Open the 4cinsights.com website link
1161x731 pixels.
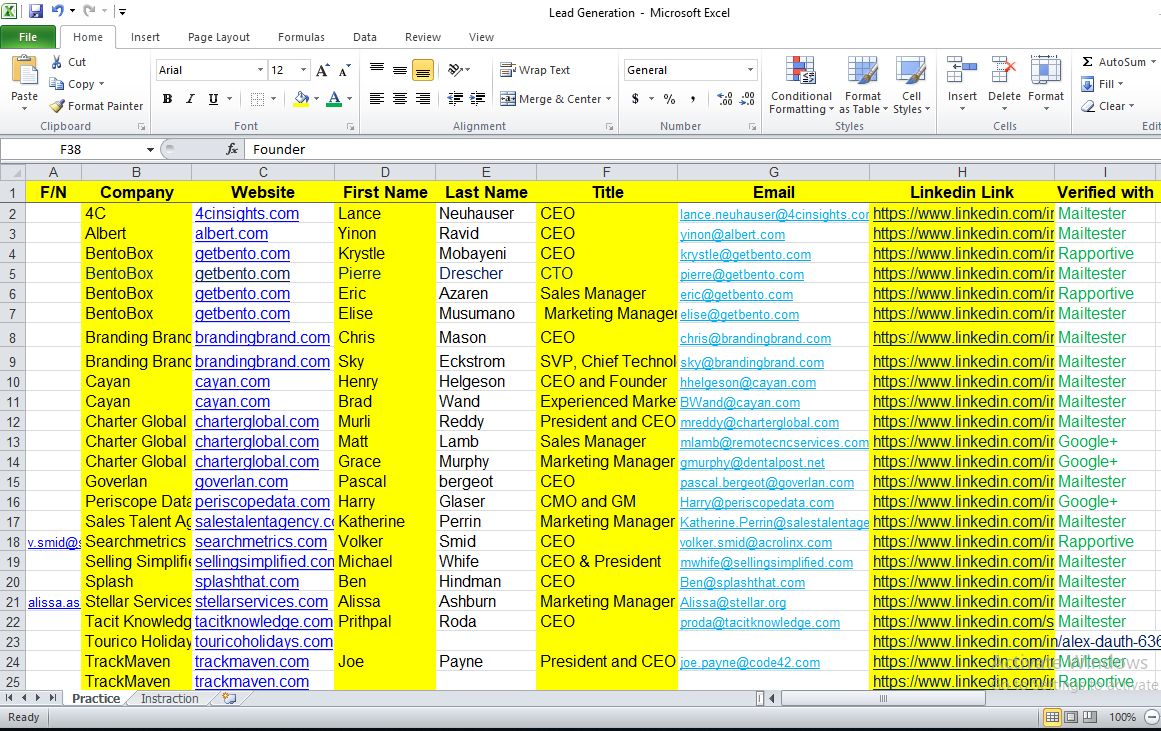pyautogui.click(x=247, y=213)
